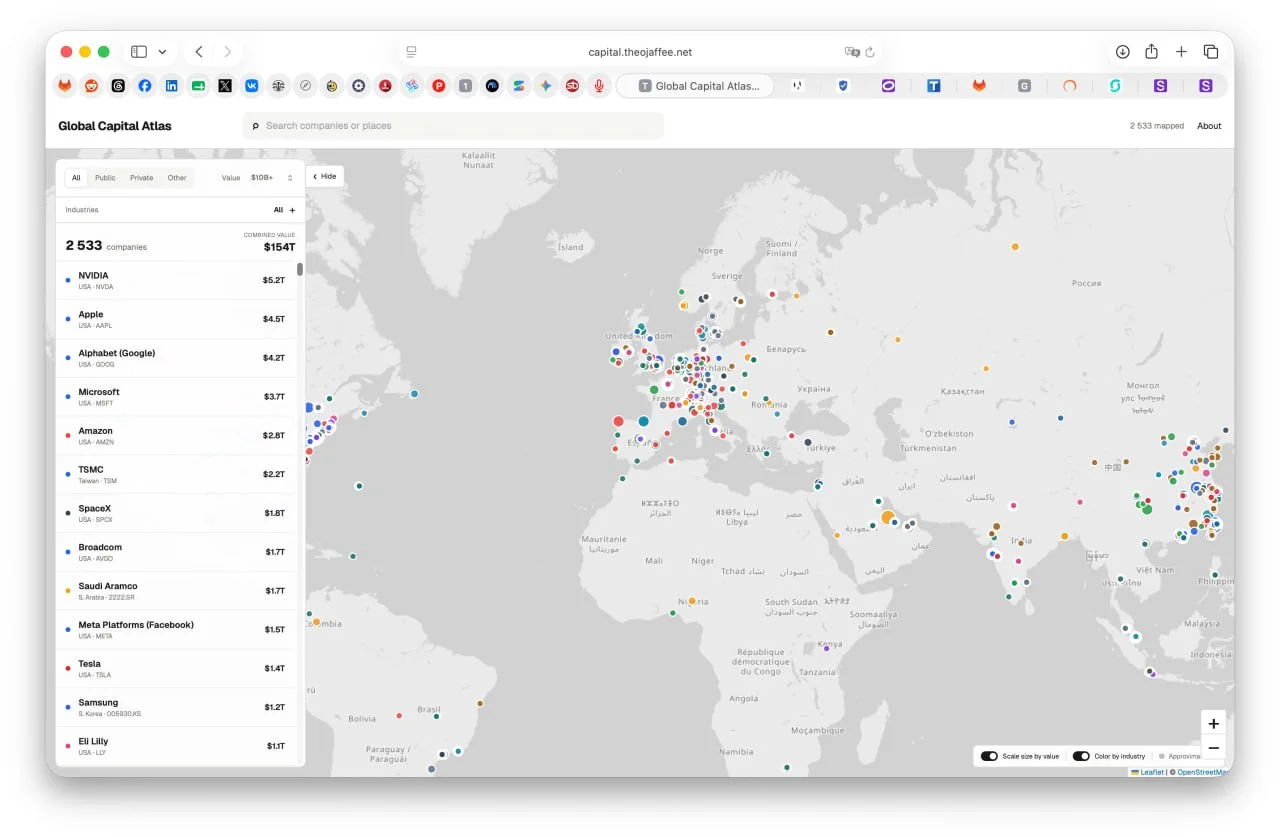
Task: Click the Global Capital Atlas logo title
Action: coord(115,126)
